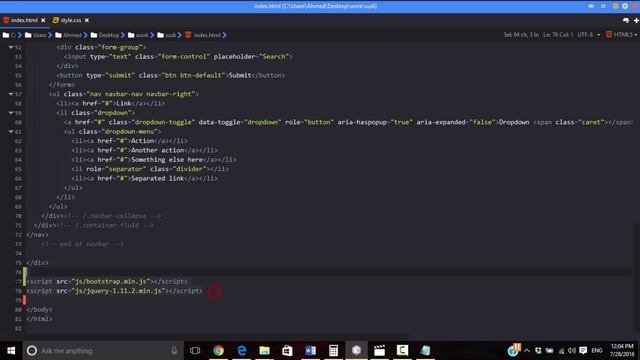The image size is (640, 360).
Task: Close the style.css tab
Action: click(x=87, y=20)
